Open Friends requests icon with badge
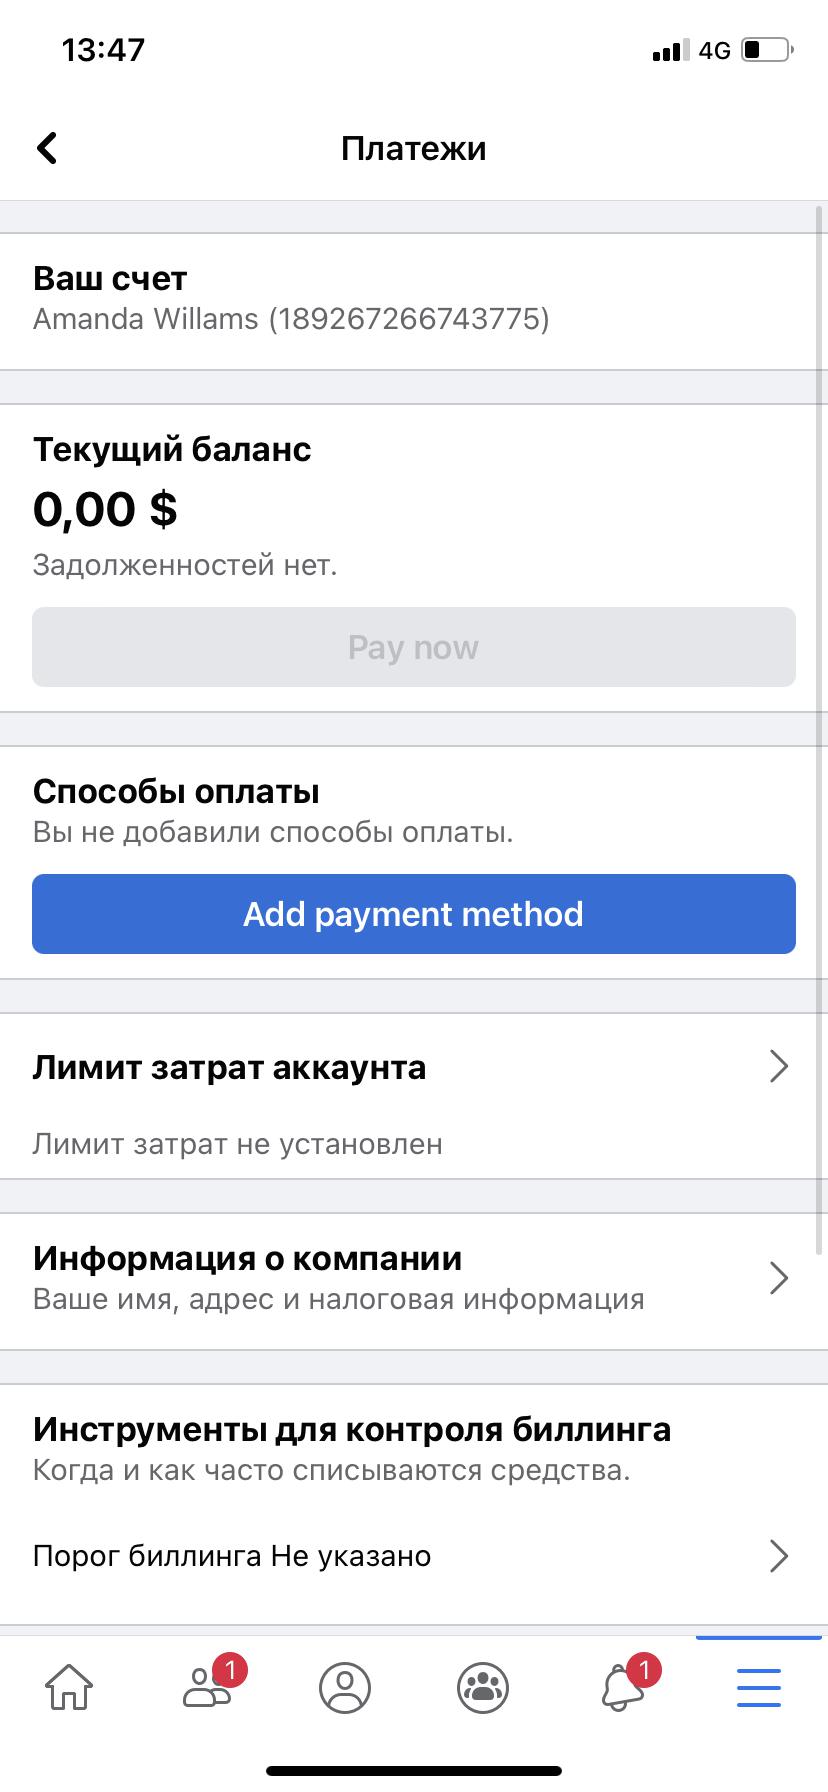Viewport: 828px width, 1792px height. [x=208, y=1687]
